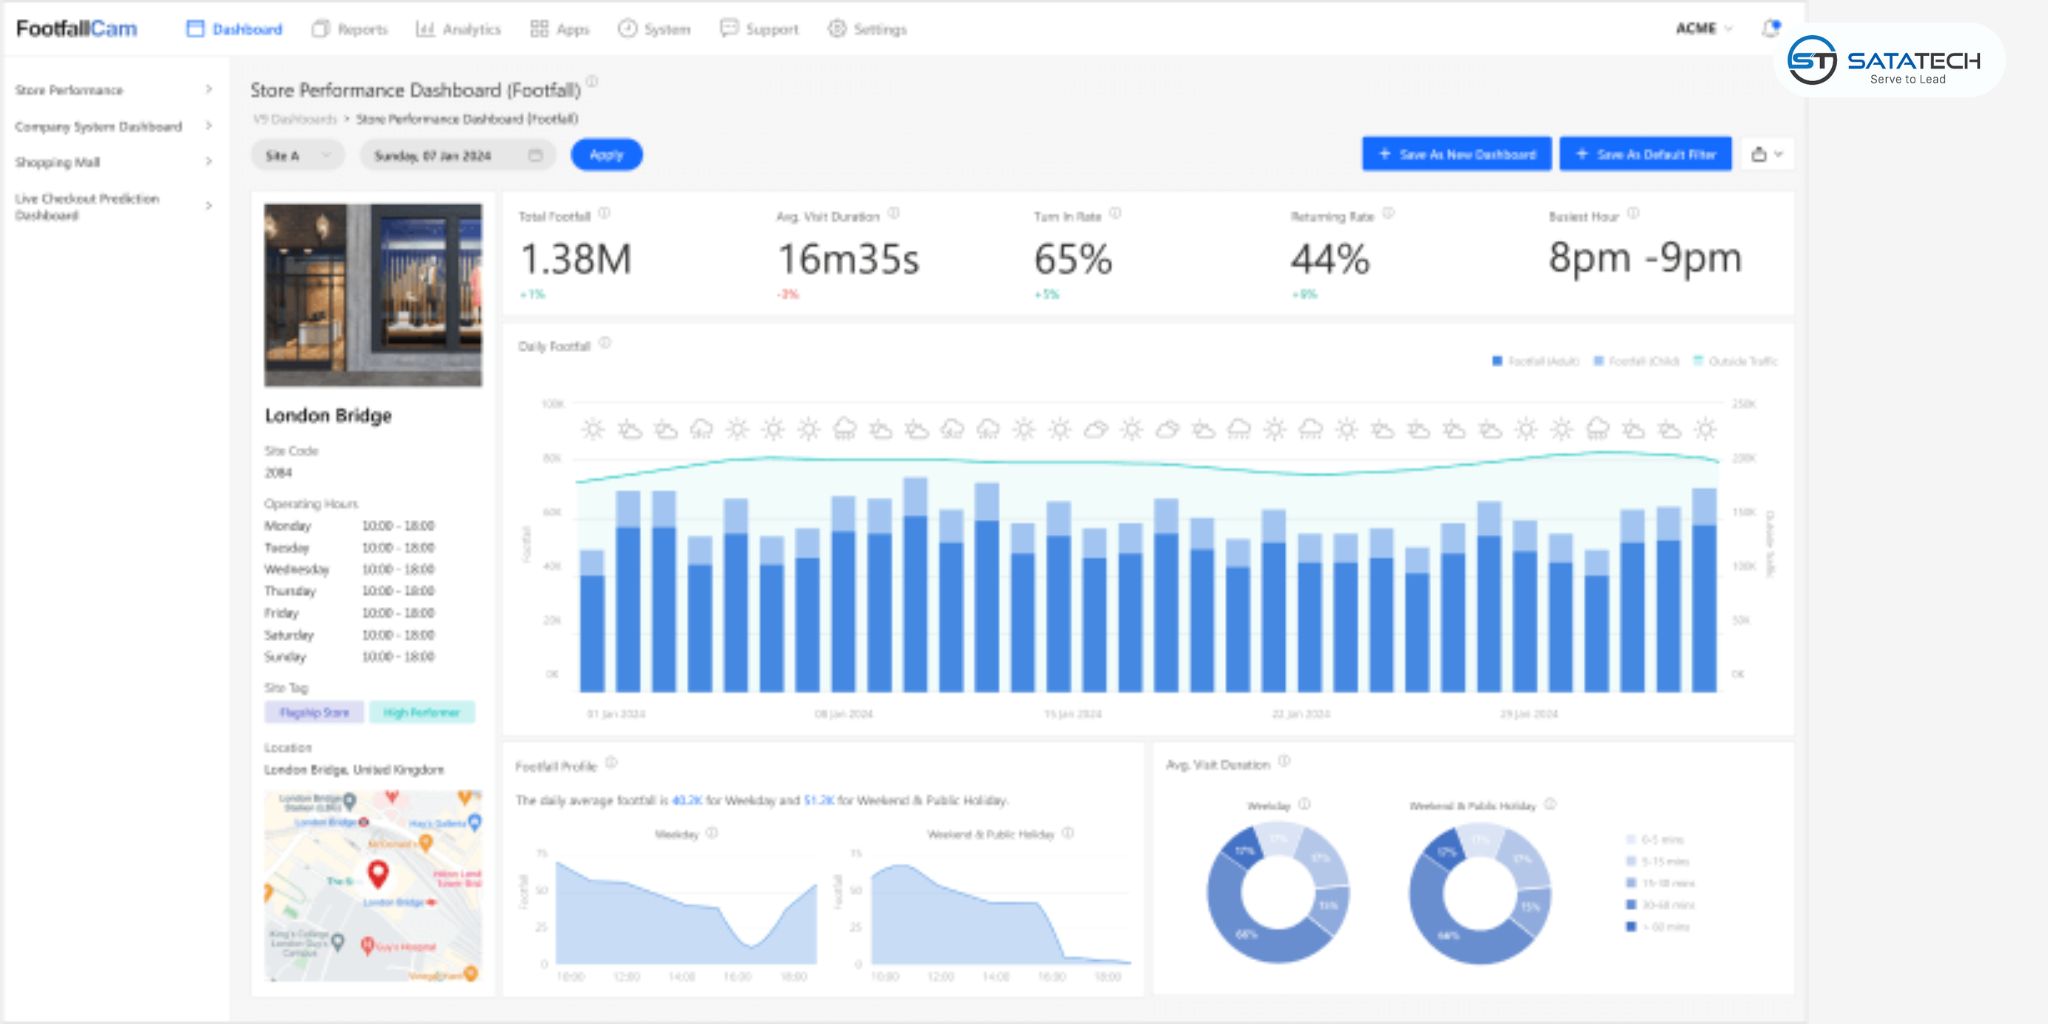Image resolution: width=2048 pixels, height=1024 pixels.
Task: Open the Site A dropdown
Action: click(297, 155)
